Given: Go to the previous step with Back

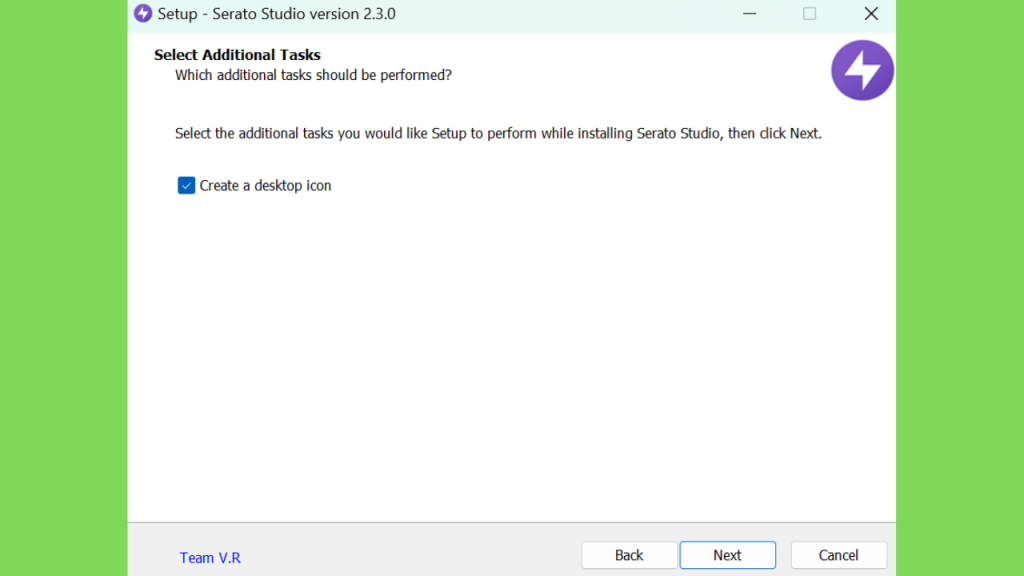Looking at the screenshot, I should tap(629, 555).
